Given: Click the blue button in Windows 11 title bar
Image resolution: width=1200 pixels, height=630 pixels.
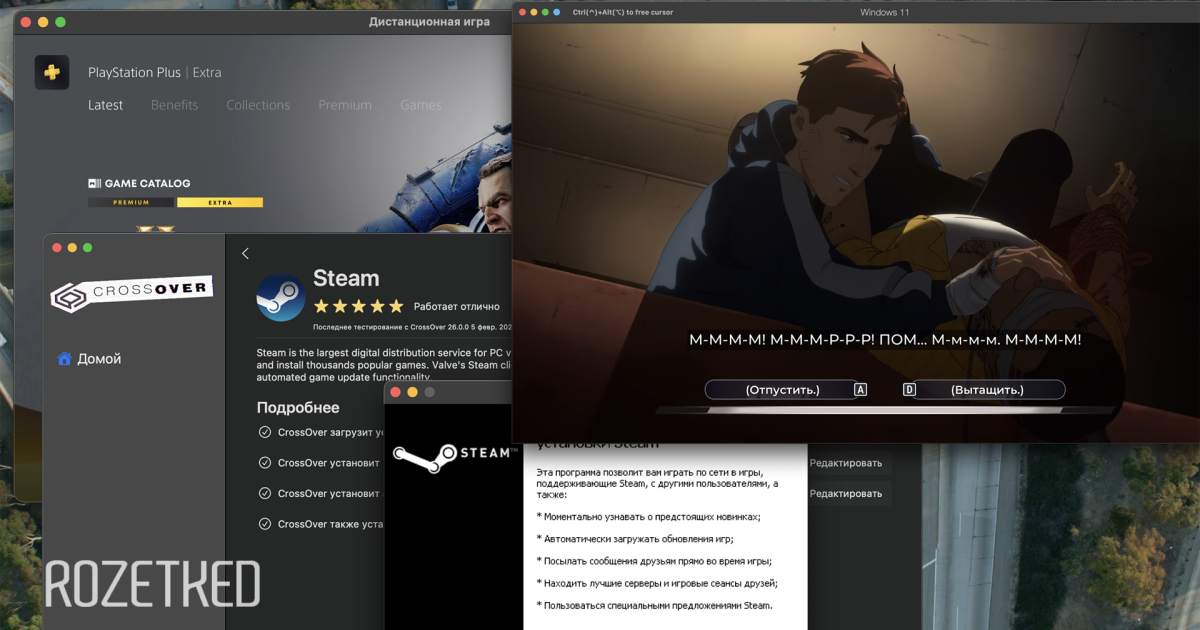Looking at the screenshot, I should (557, 12).
